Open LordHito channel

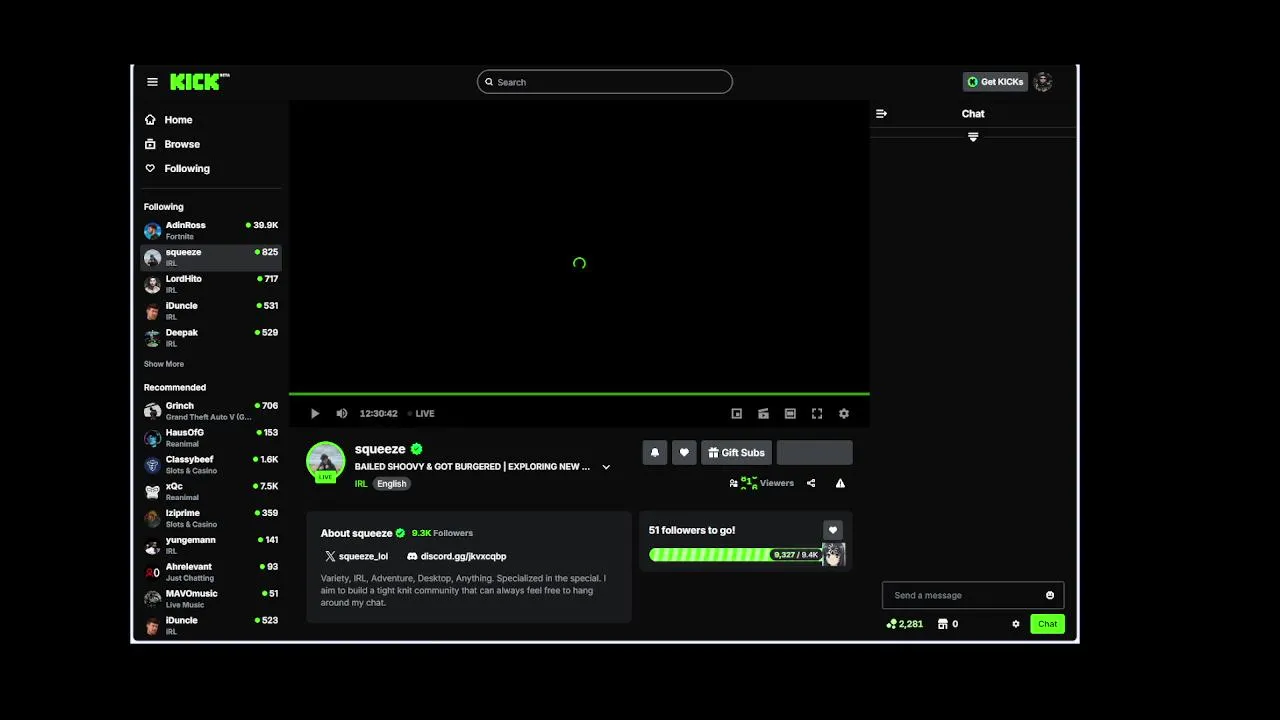(x=211, y=284)
